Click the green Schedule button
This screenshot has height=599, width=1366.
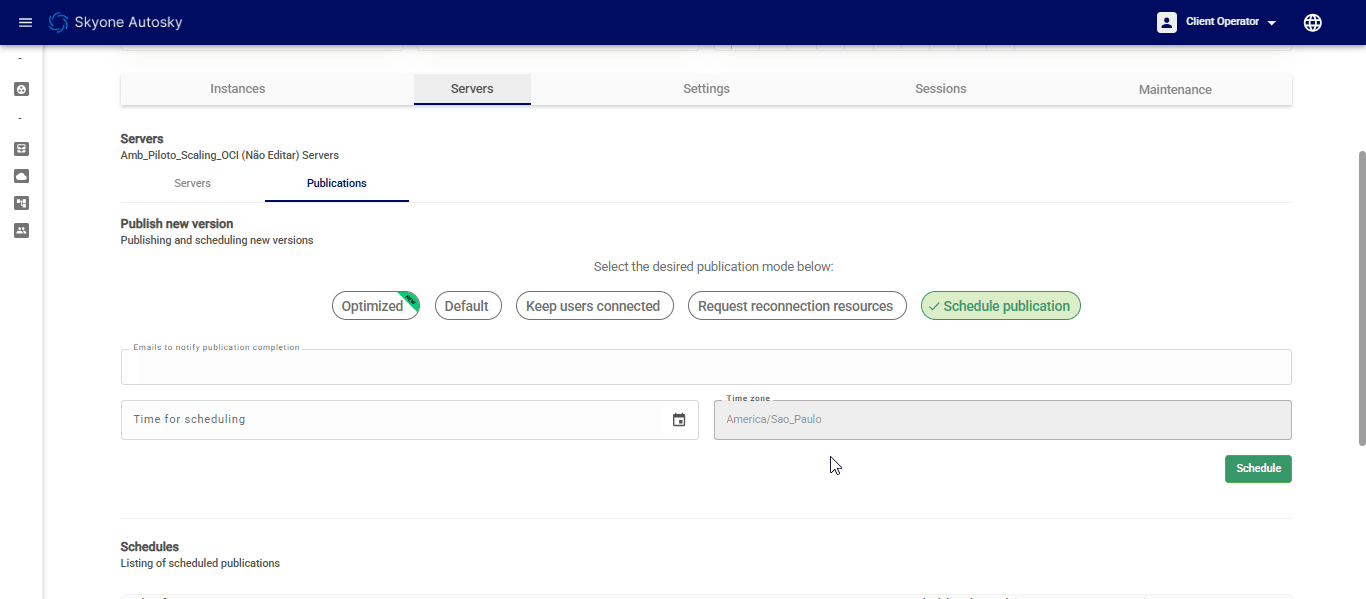[x=1257, y=468]
